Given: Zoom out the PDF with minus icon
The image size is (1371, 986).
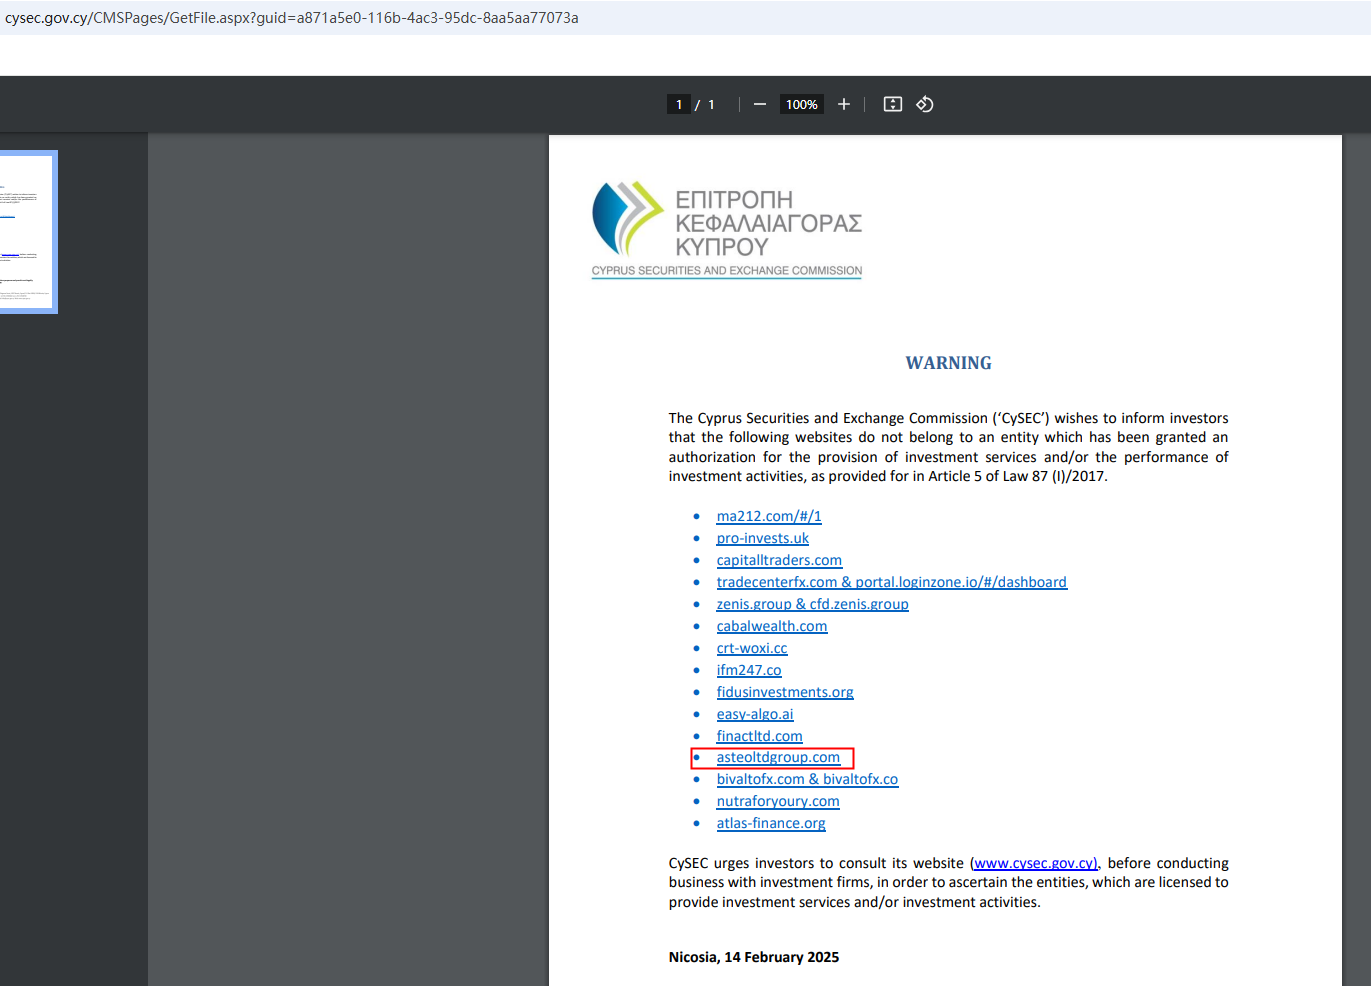Looking at the screenshot, I should [x=760, y=104].
